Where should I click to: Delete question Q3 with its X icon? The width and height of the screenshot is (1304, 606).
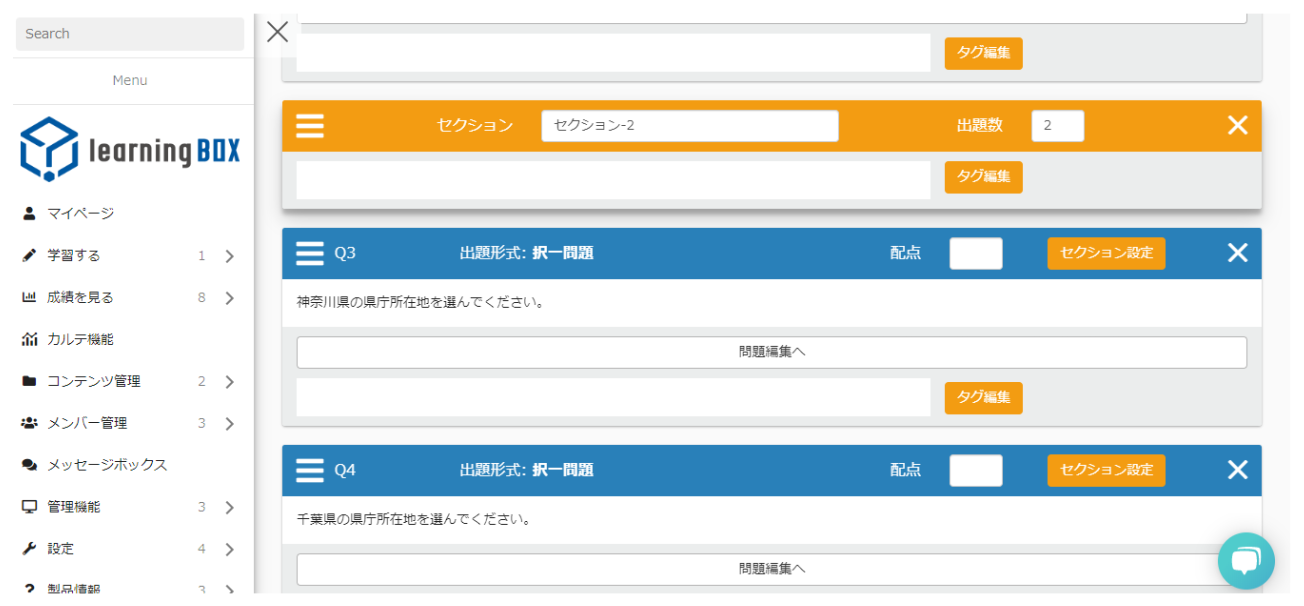point(1237,253)
